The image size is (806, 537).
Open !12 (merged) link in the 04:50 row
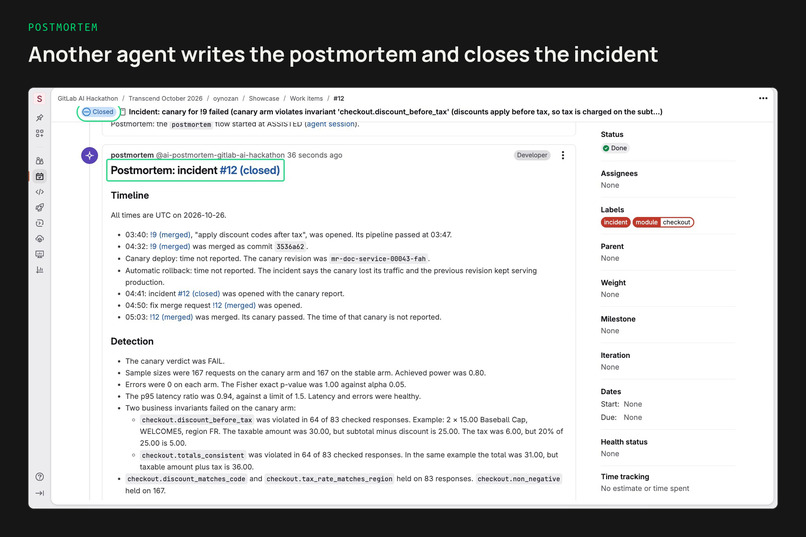coord(234,306)
